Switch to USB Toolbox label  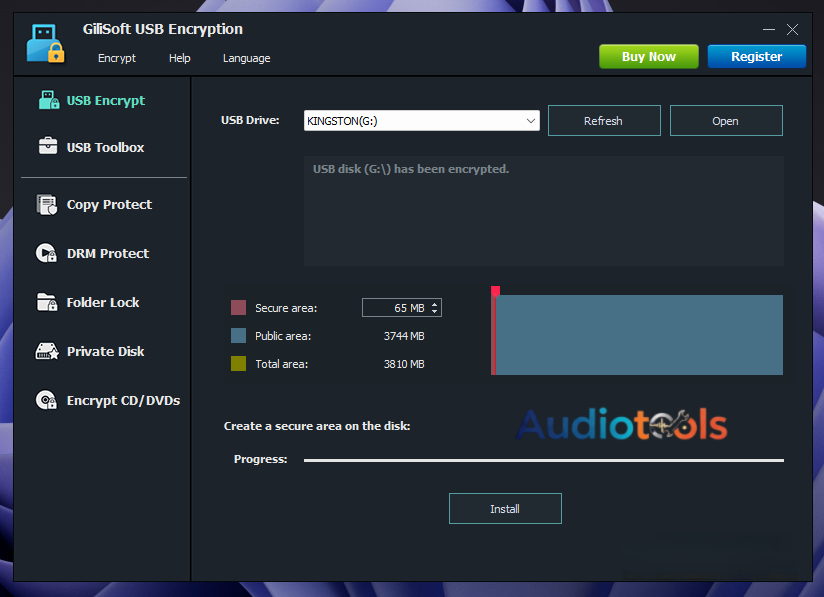click(x=105, y=148)
